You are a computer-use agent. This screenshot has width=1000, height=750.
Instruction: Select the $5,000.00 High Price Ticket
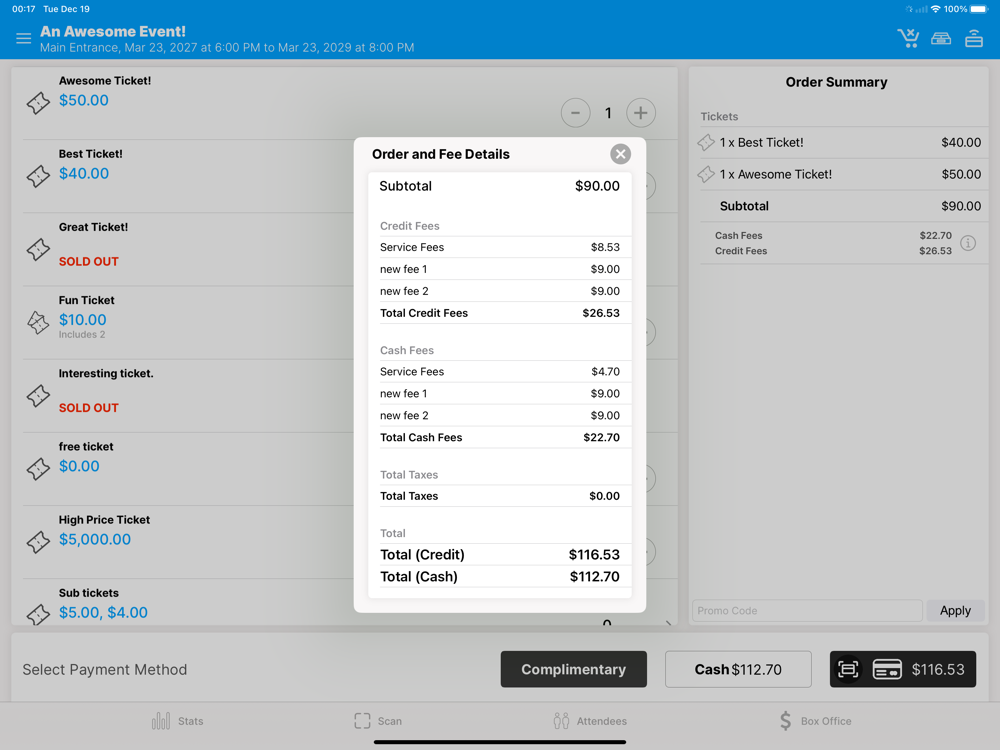tap(94, 540)
